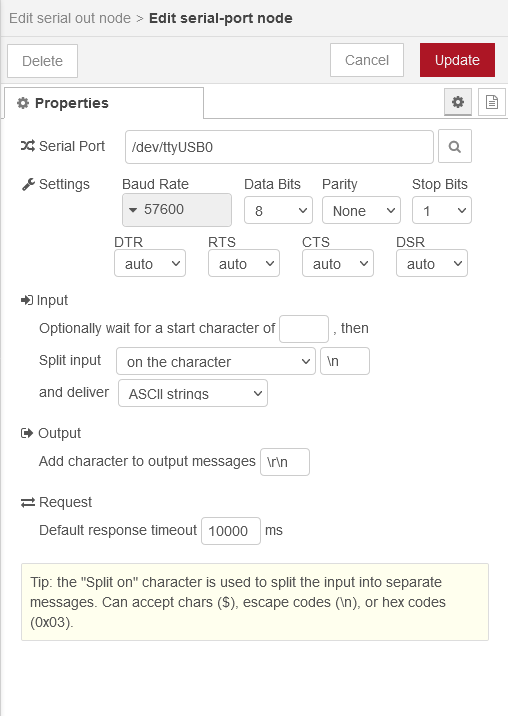Click the response timeout 10000 field
This screenshot has width=508, height=716.
pyautogui.click(x=231, y=531)
